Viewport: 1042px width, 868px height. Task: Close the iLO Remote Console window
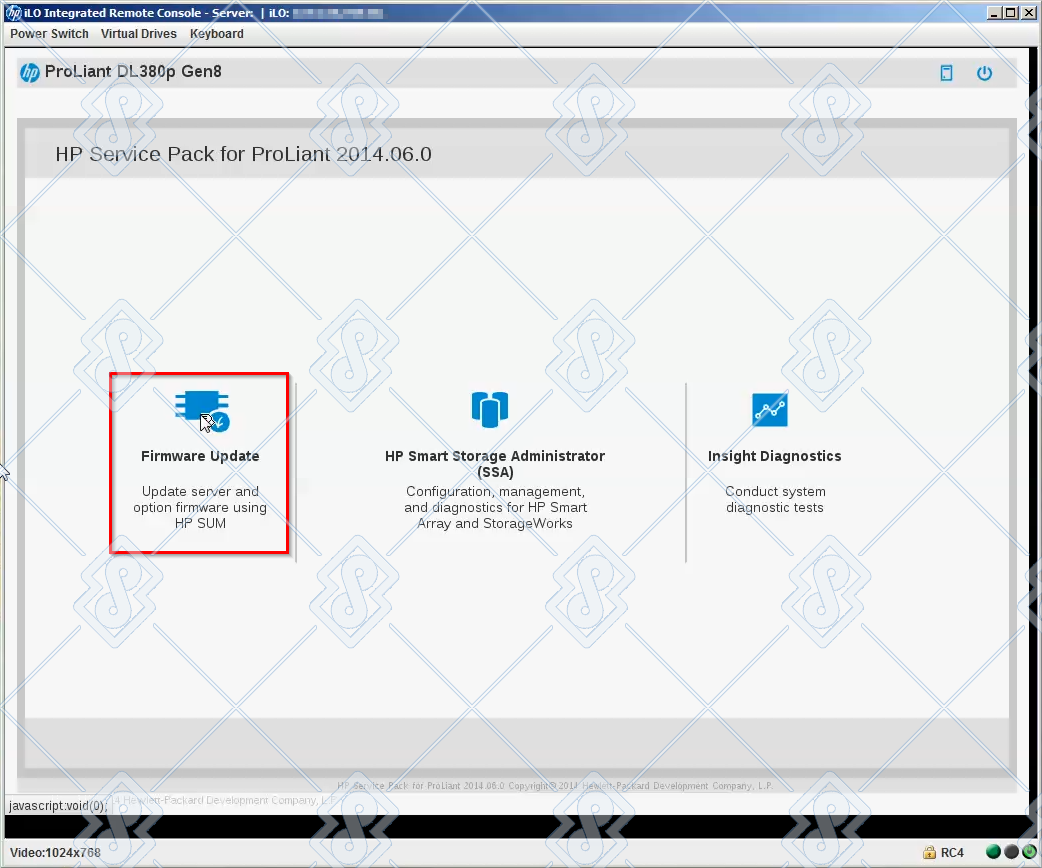click(1027, 13)
